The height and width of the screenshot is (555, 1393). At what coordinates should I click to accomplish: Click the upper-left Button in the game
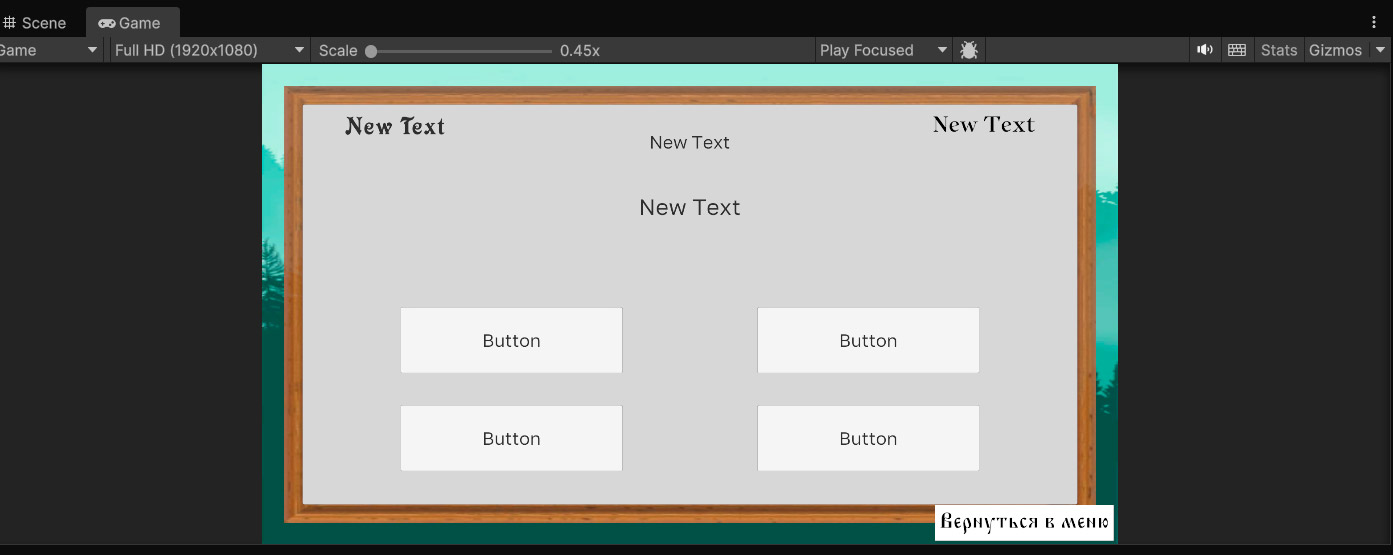[511, 340]
